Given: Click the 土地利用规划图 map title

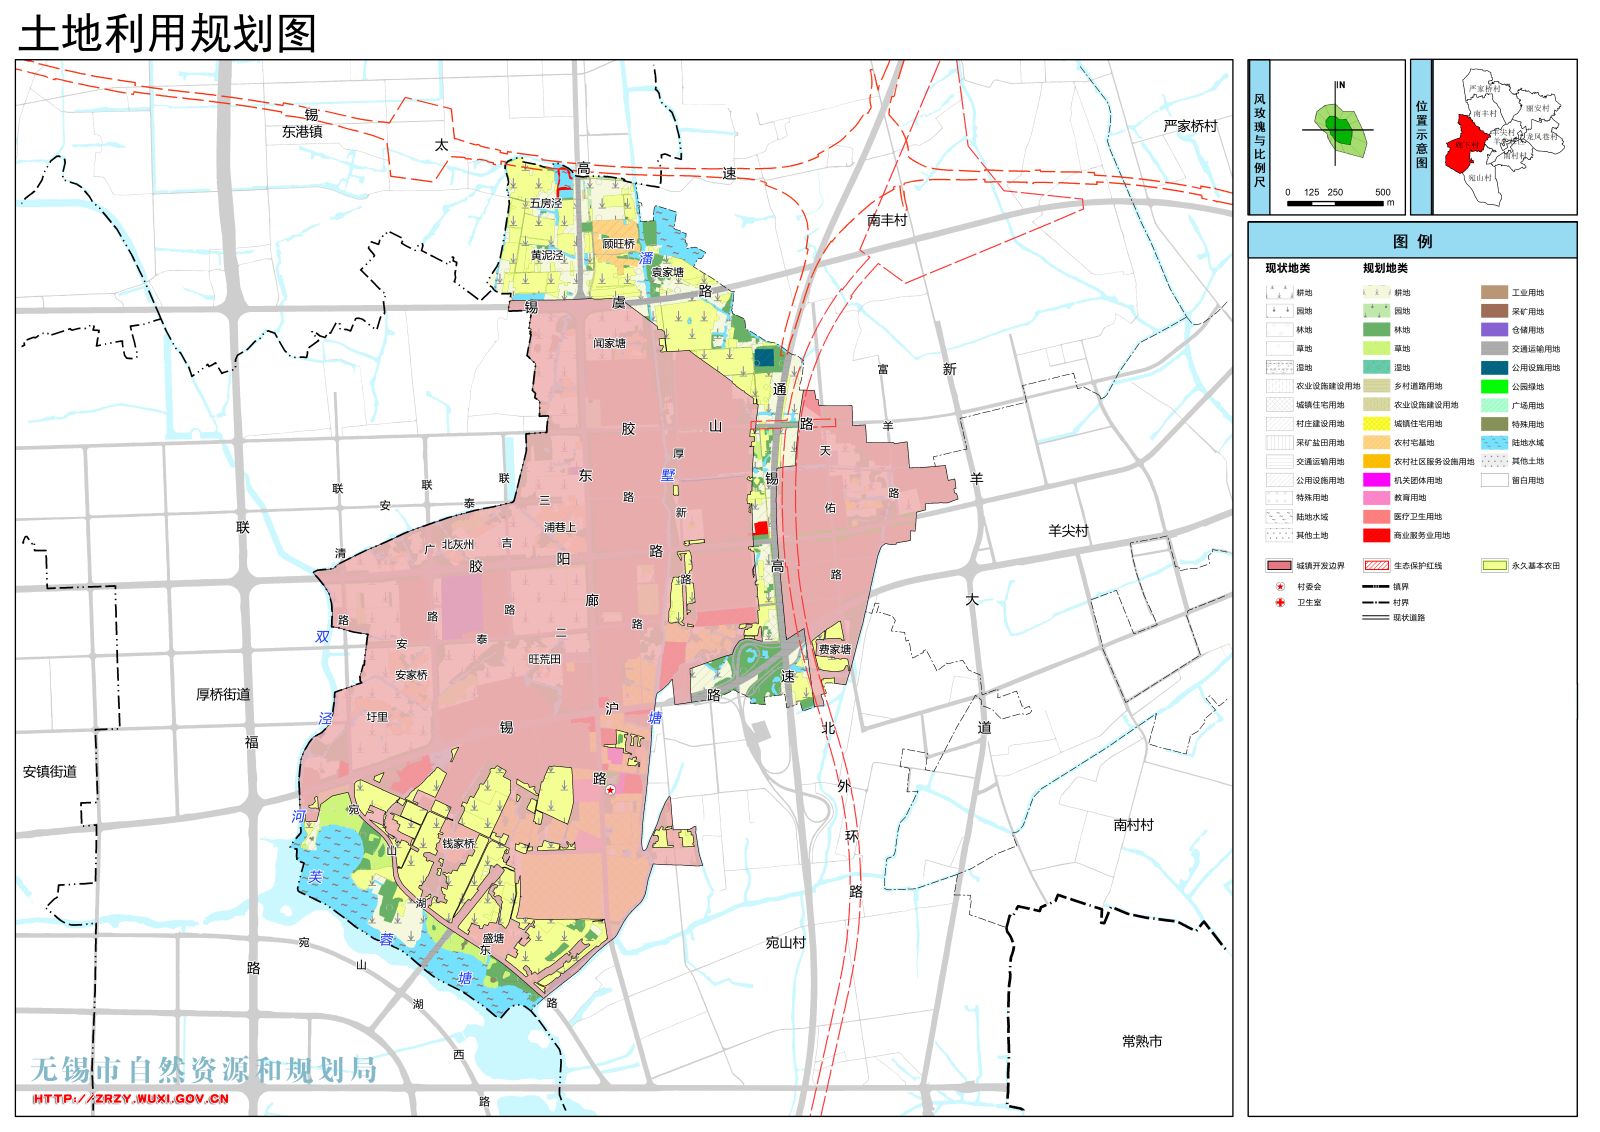Looking at the screenshot, I should click(168, 34).
